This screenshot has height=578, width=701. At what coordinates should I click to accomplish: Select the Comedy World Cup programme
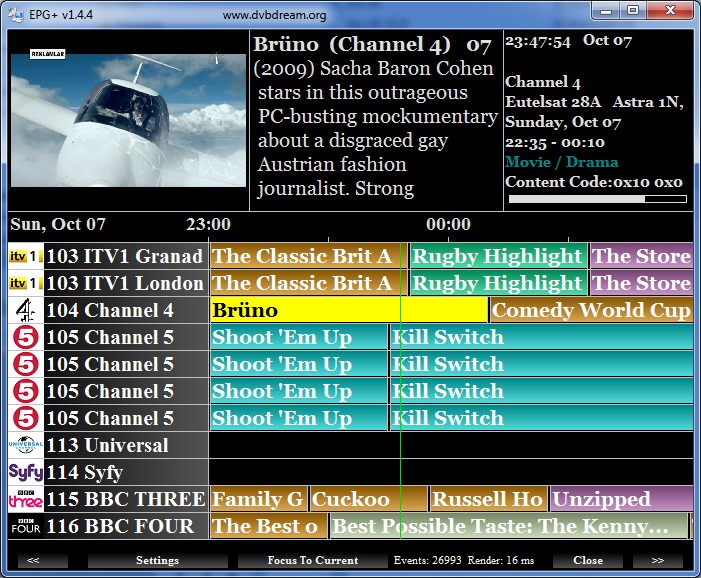coord(591,310)
